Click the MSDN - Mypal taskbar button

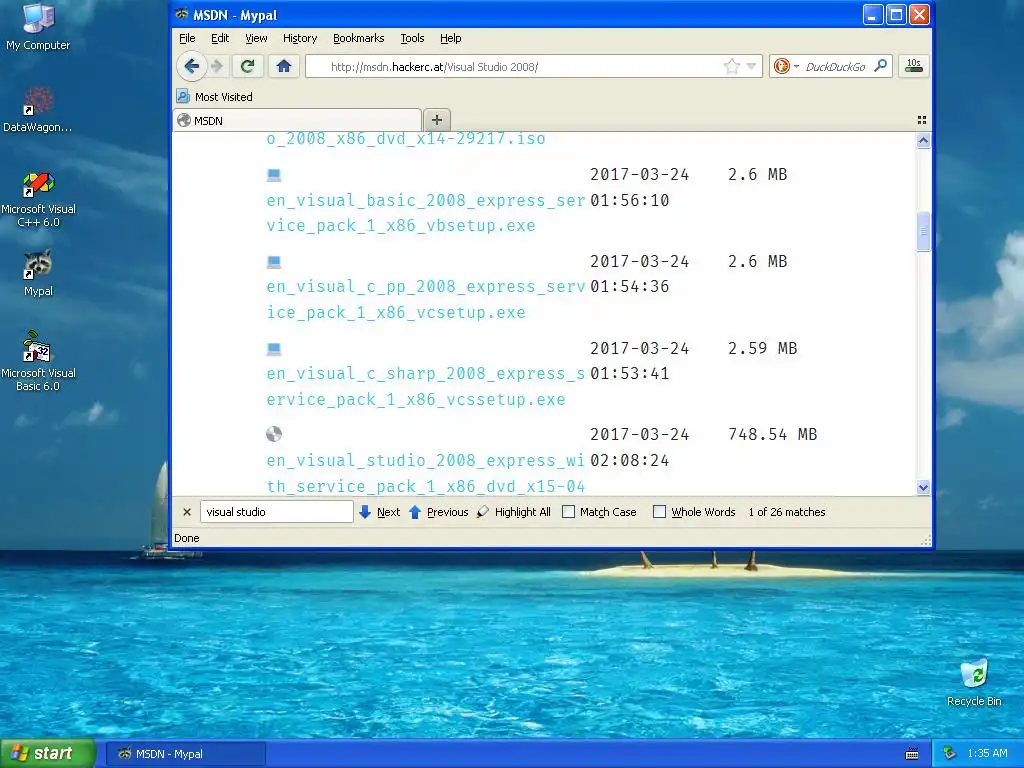pyautogui.click(x=185, y=754)
